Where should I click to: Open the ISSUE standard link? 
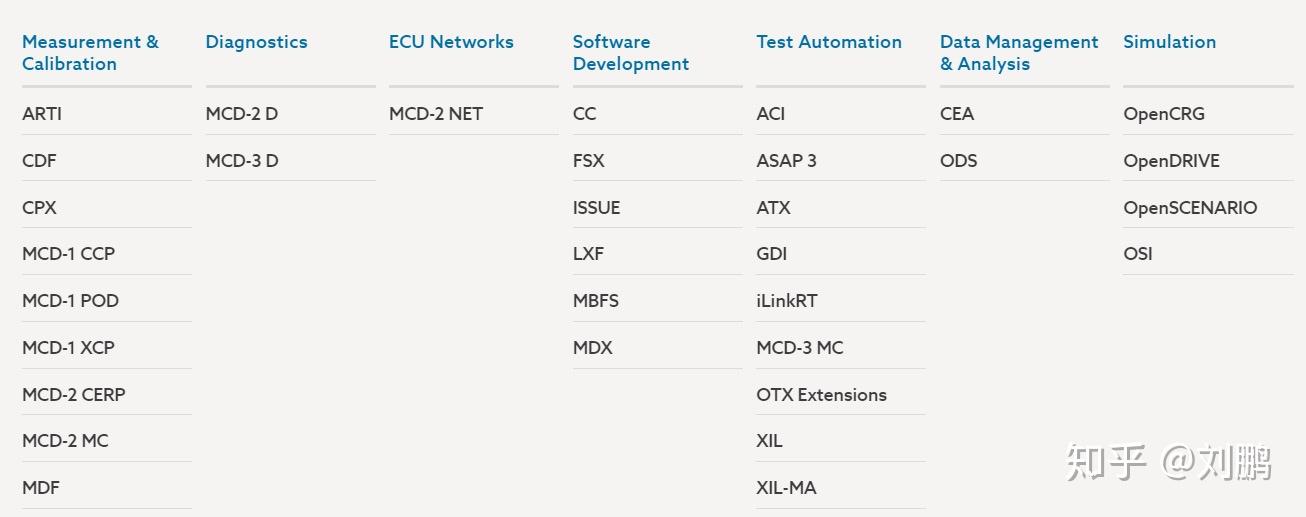(x=596, y=208)
